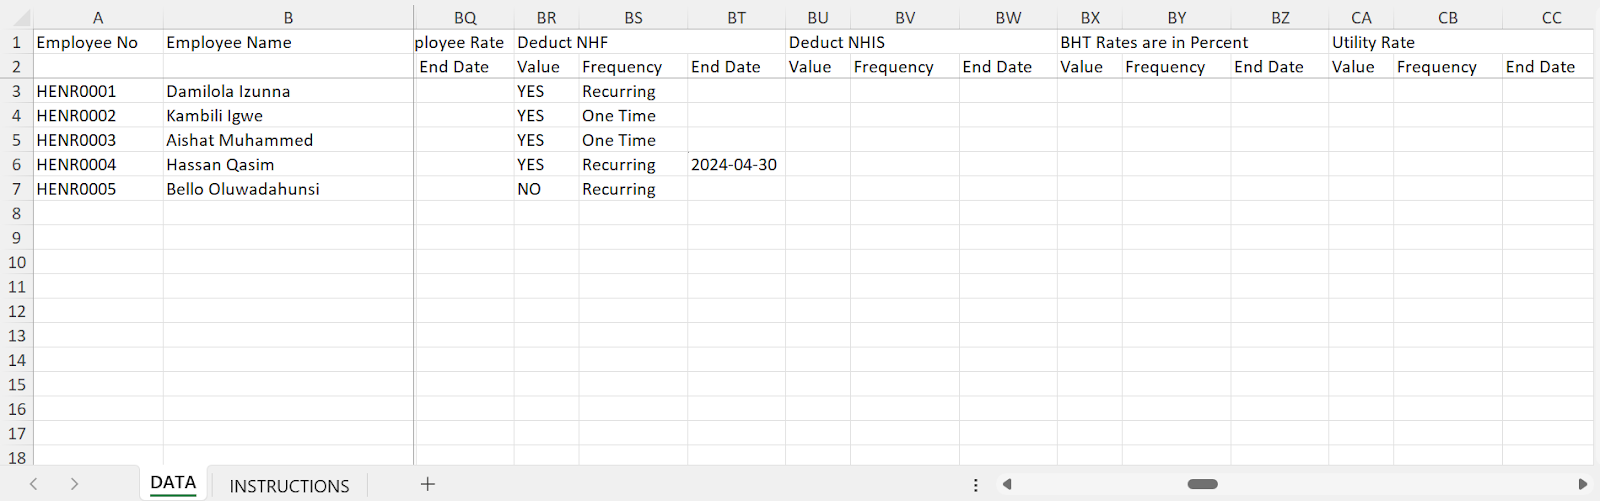Image resolution: width=1600 pixels, height=501 pixels.
Task: Select column BY header
Action: [x=1177, y=18]
